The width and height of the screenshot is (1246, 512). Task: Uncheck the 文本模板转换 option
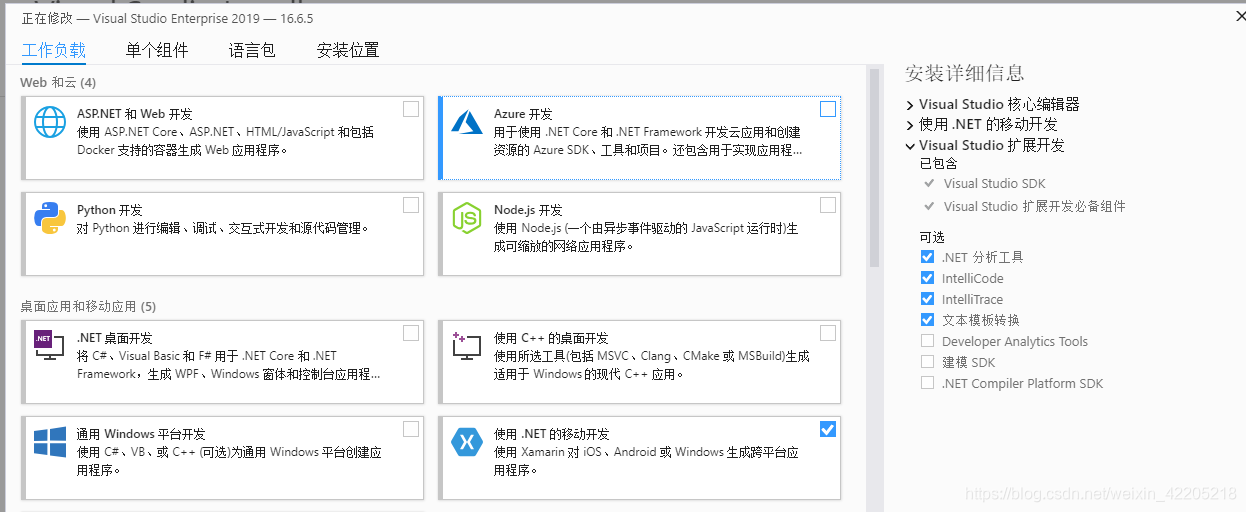pos(927,320)
